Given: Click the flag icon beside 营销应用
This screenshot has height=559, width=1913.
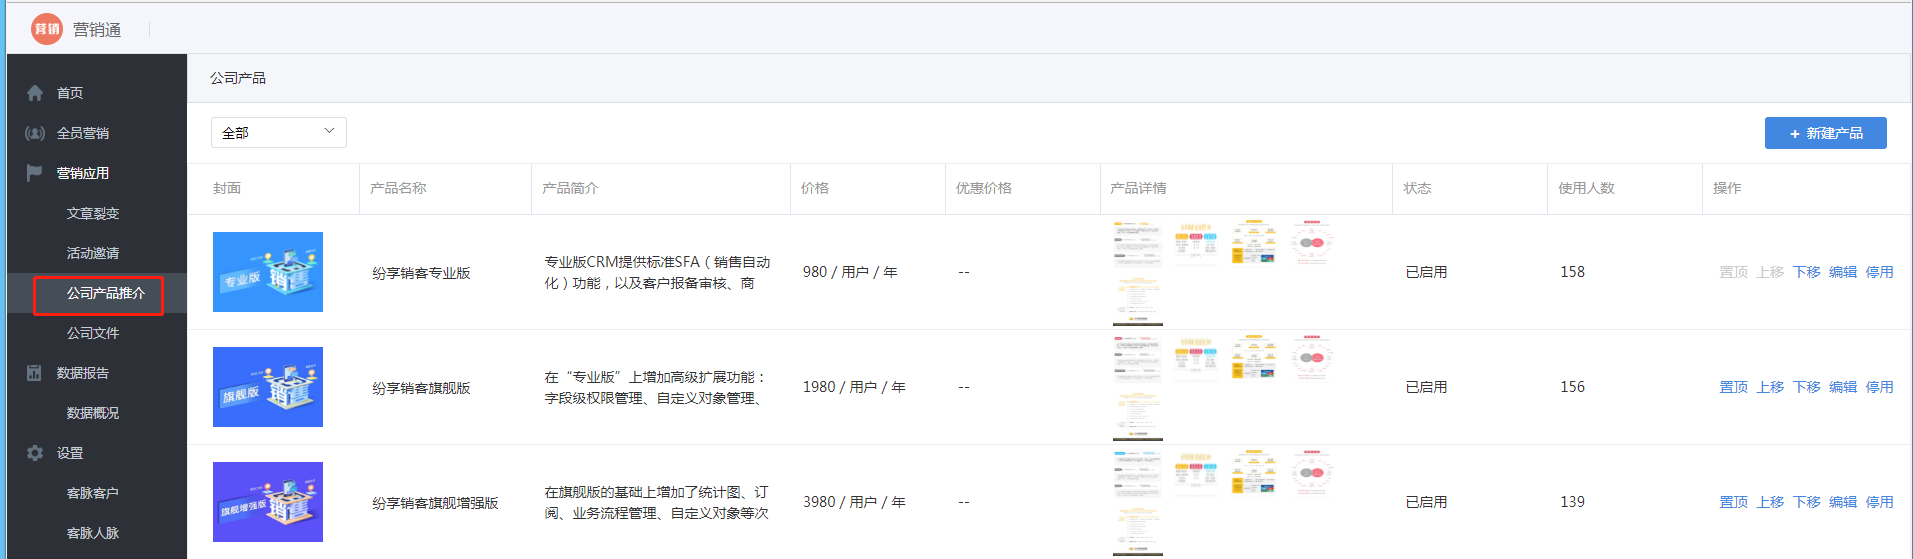Looking at the screenshot, I should pyautogui.click(x=35, y=173).
